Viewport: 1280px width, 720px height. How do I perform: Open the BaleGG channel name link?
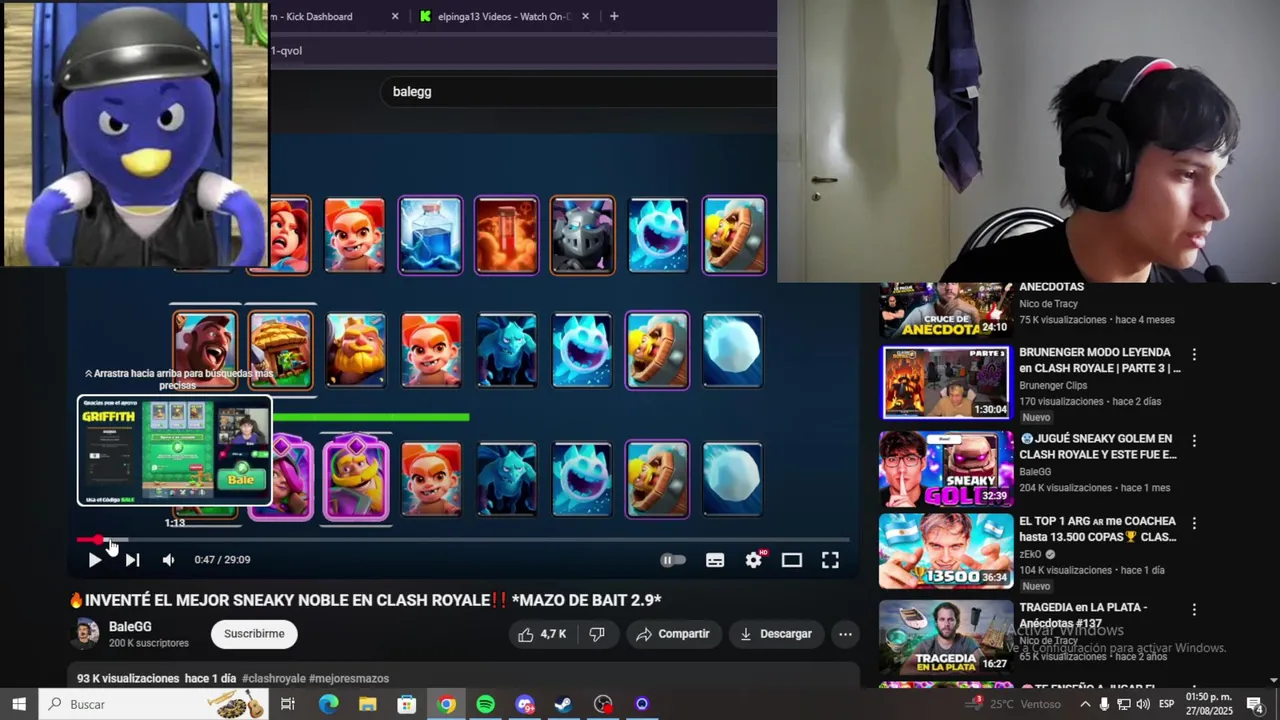point(130,627)
